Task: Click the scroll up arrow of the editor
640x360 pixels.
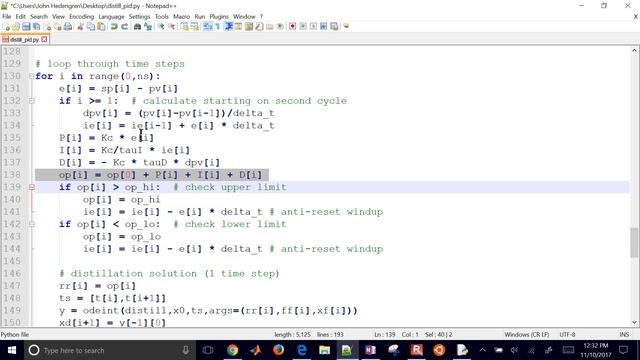Action: click(x=634, y=51)
